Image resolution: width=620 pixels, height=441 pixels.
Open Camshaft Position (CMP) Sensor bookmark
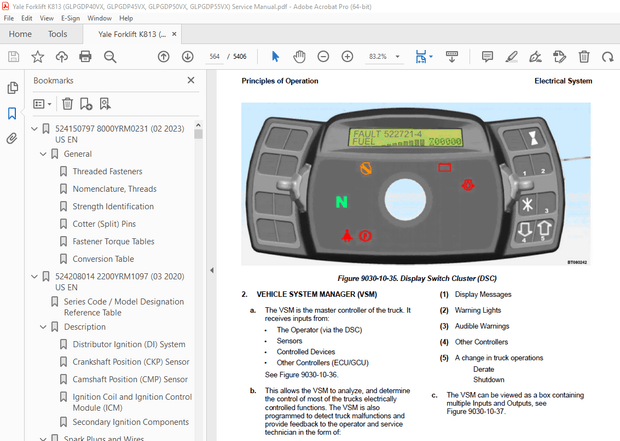click(x=130, y=379)
